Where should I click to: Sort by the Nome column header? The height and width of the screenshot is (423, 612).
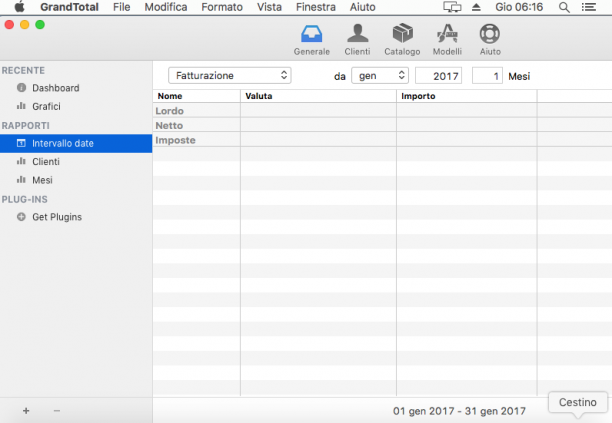(x=197, y=96)
